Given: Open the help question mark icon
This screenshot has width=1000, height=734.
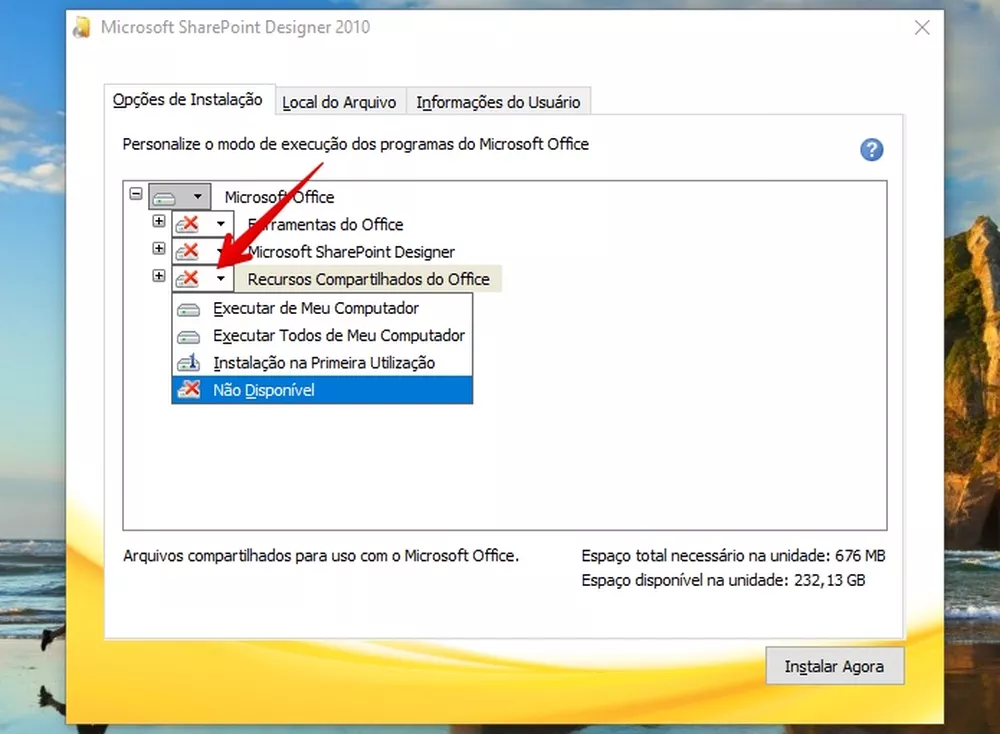Looking at the screenshot, I should (x=871, y=150).
